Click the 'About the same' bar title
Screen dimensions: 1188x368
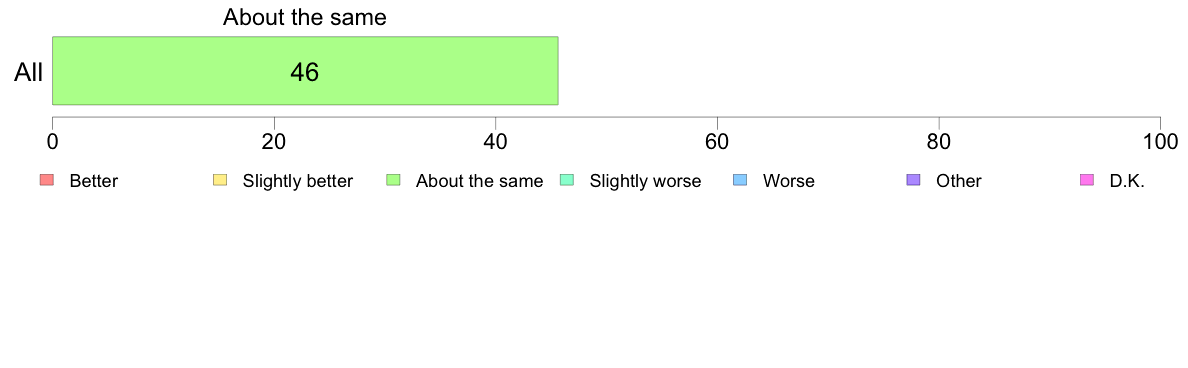pos(305,17)
